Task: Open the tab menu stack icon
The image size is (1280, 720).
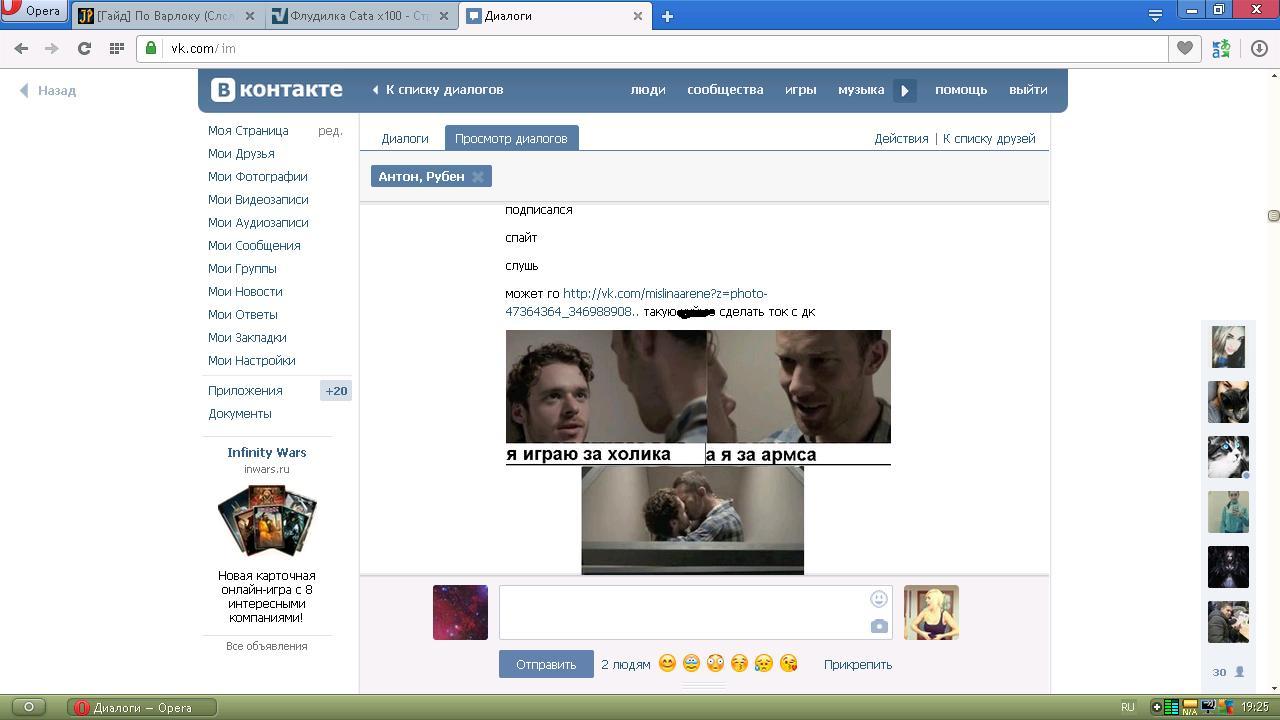Action: [x=1155, y=15]
